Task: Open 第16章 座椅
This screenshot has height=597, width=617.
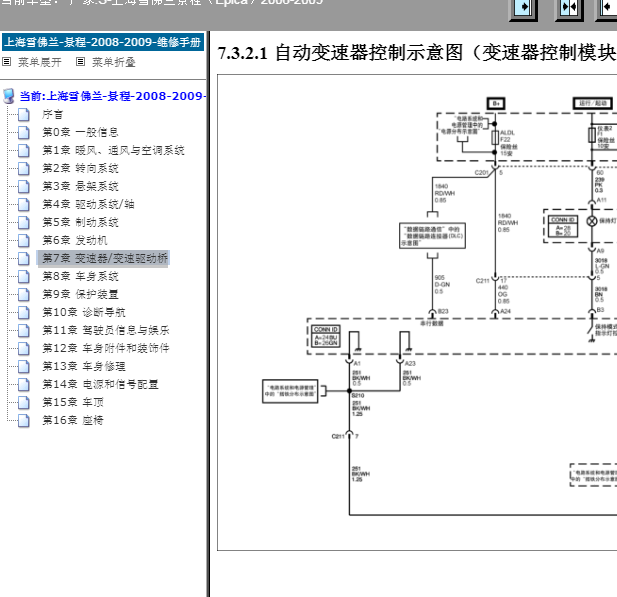Action: pyautogui.click(x=73, y=420)
